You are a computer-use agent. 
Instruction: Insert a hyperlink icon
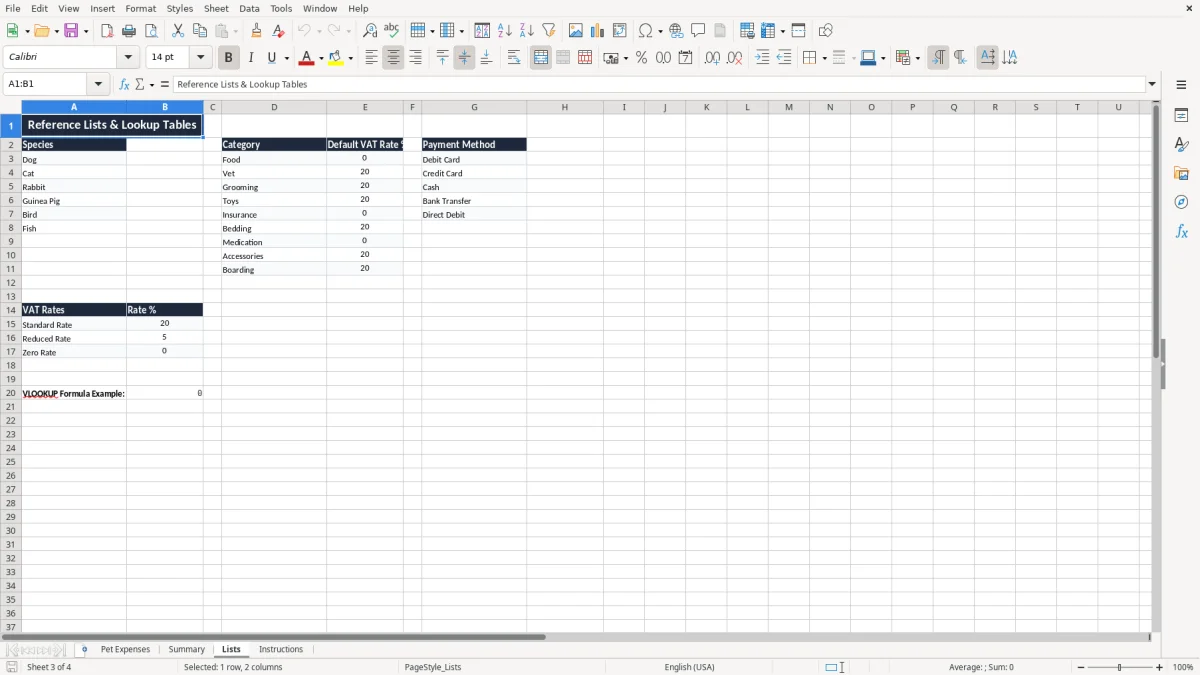[677, 31]
